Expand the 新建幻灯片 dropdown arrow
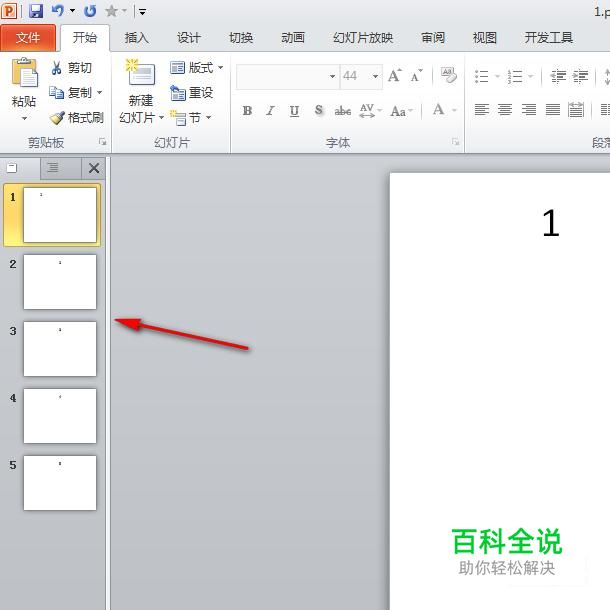The height and width of the screenshot is (610, 610). tap(161, 117)
